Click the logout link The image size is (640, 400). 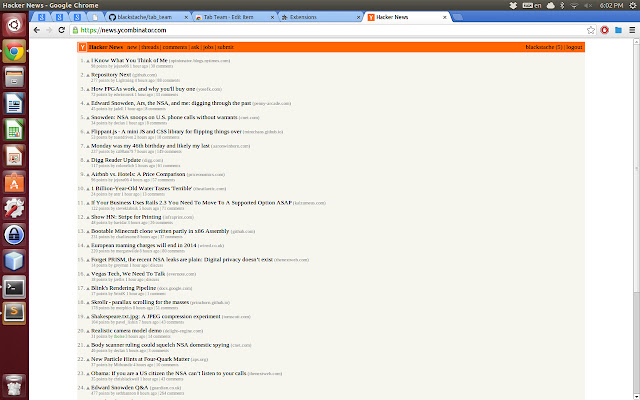574,47
